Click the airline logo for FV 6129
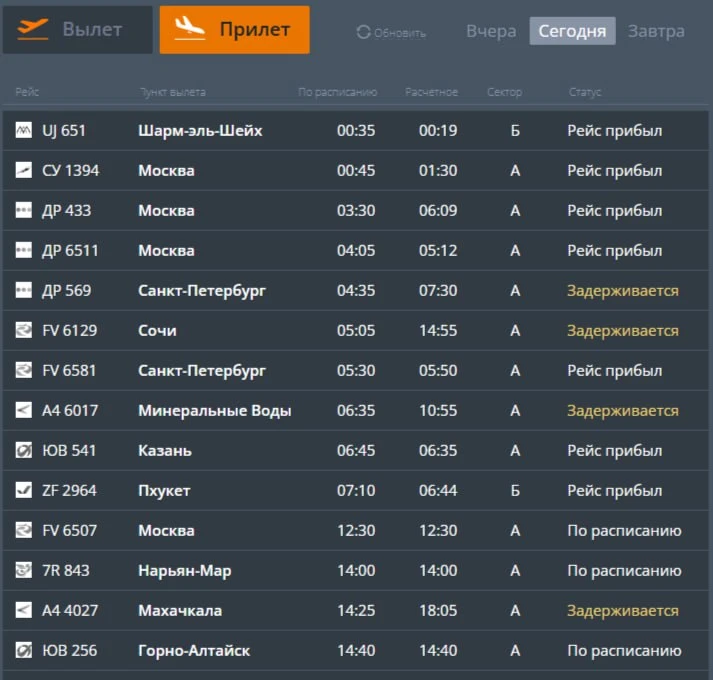 [x=24, y=331]
